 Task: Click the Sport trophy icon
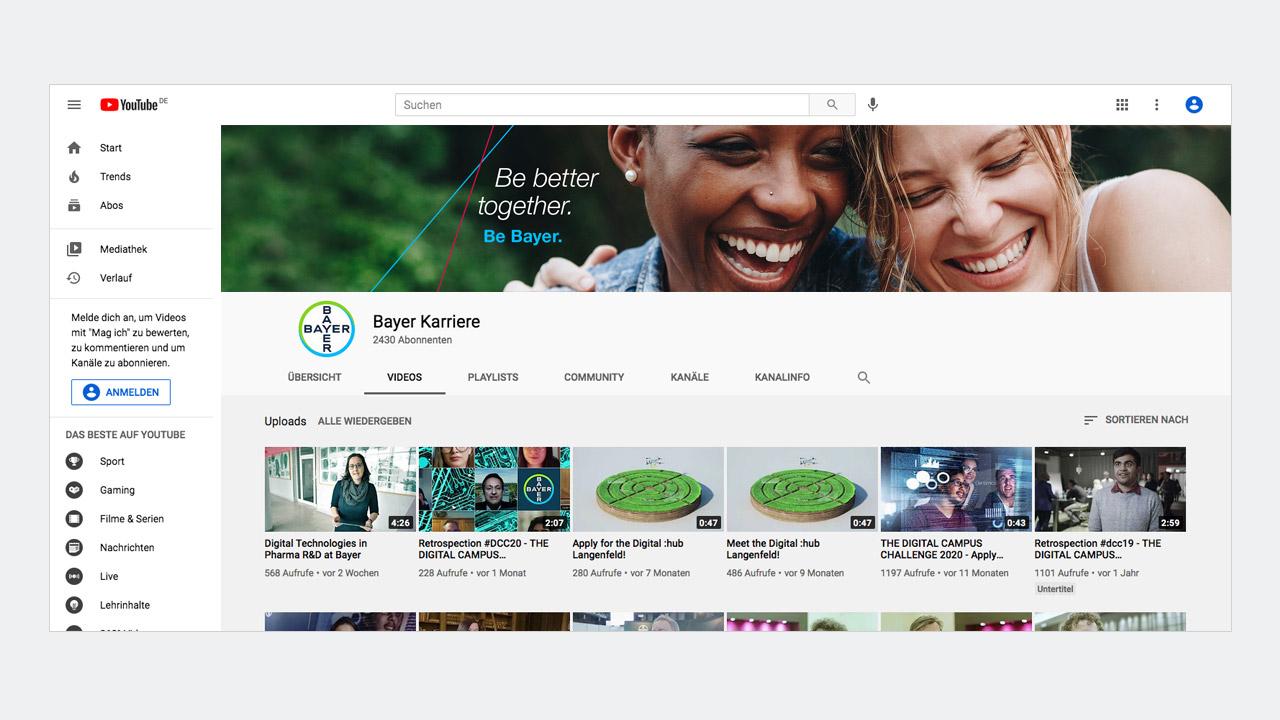(x=74, y=462)
